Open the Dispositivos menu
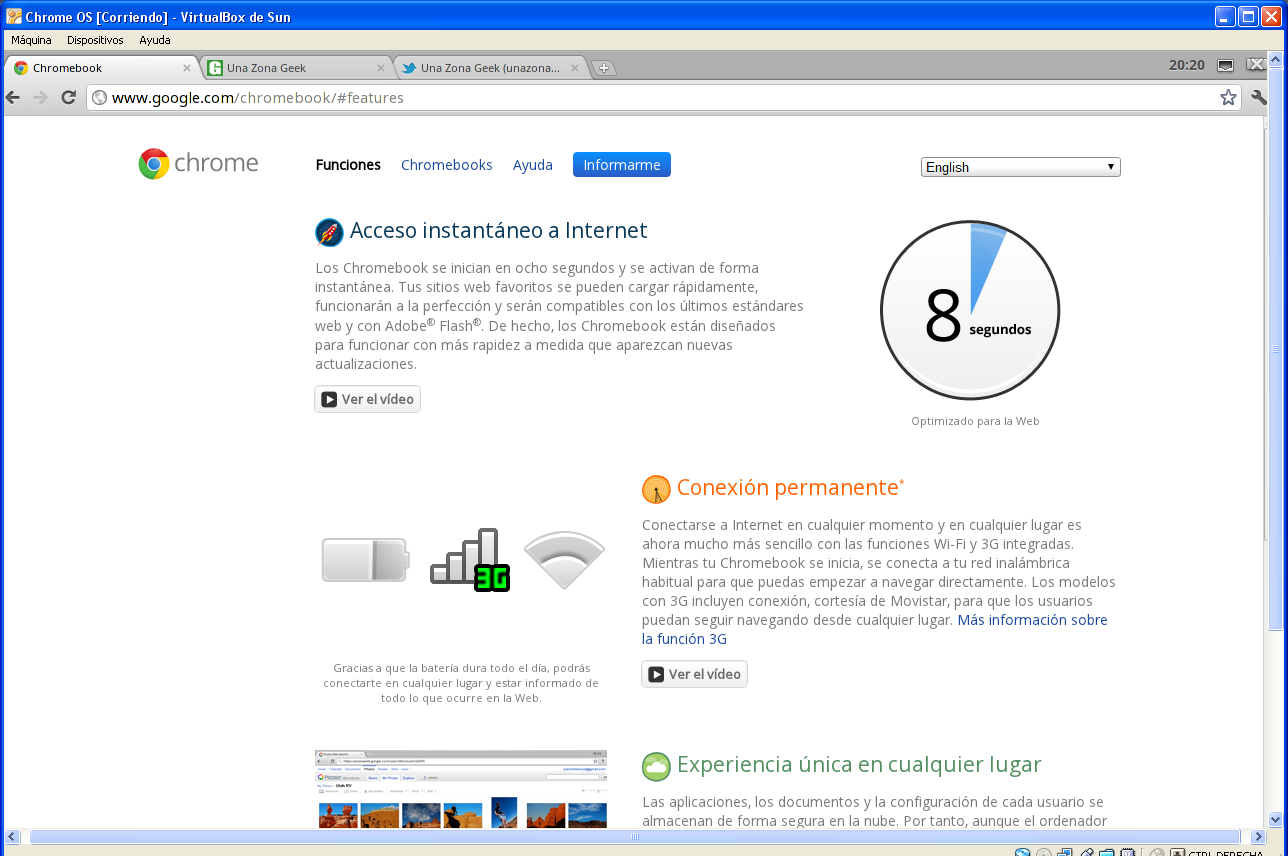 coord(95,40)
